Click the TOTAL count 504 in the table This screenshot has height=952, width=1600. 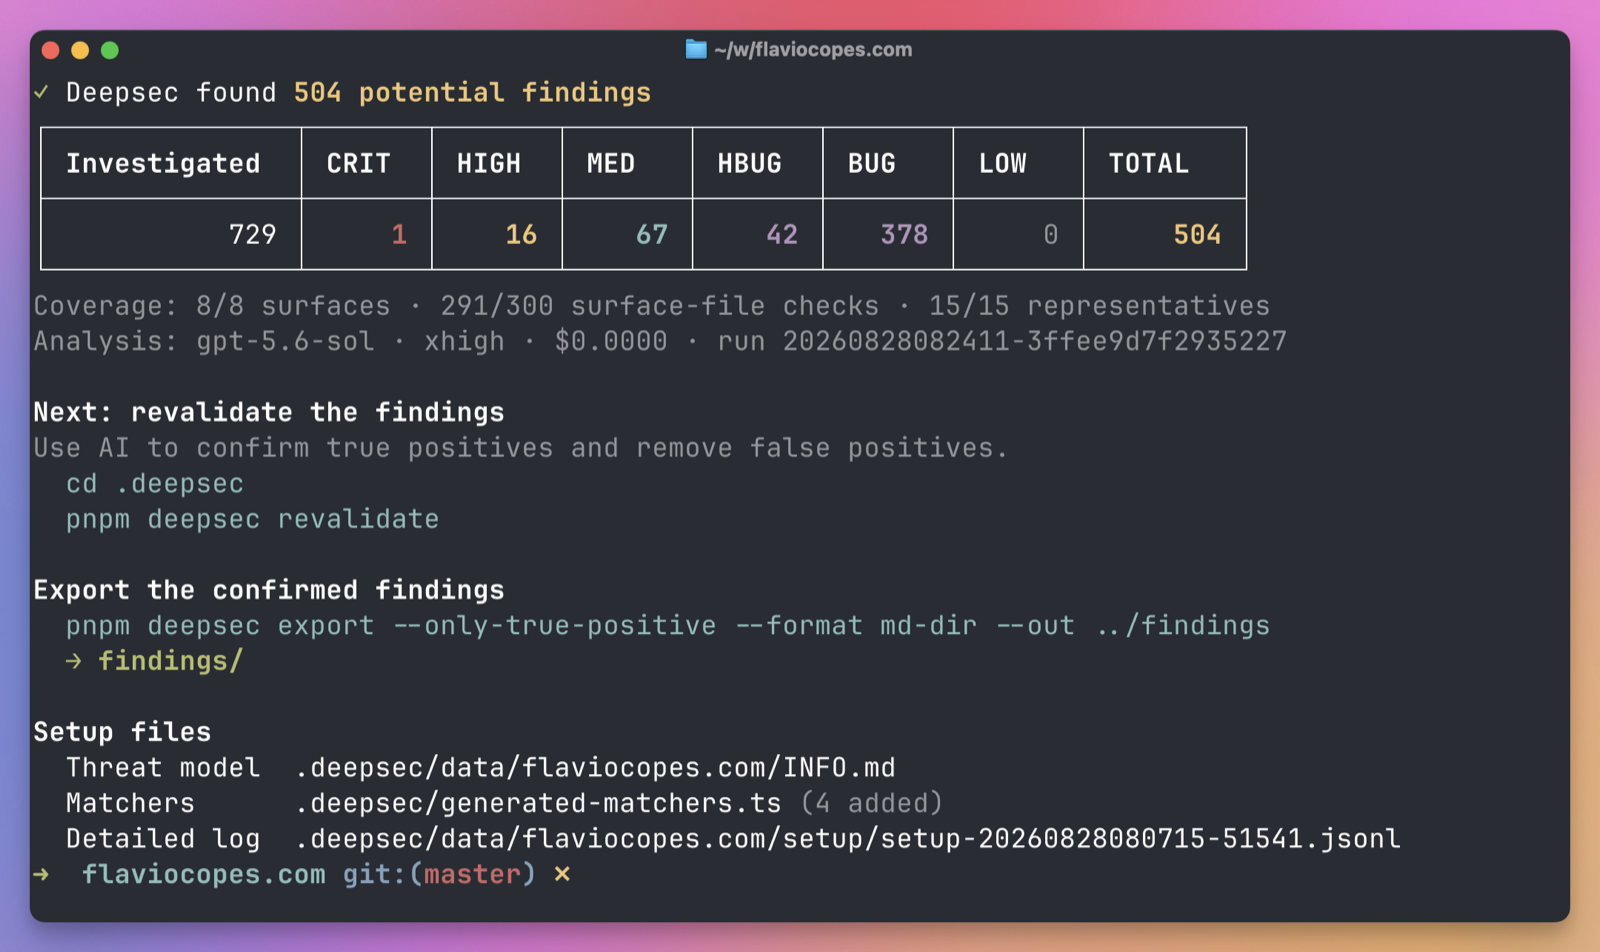[x=1197, y=234]
